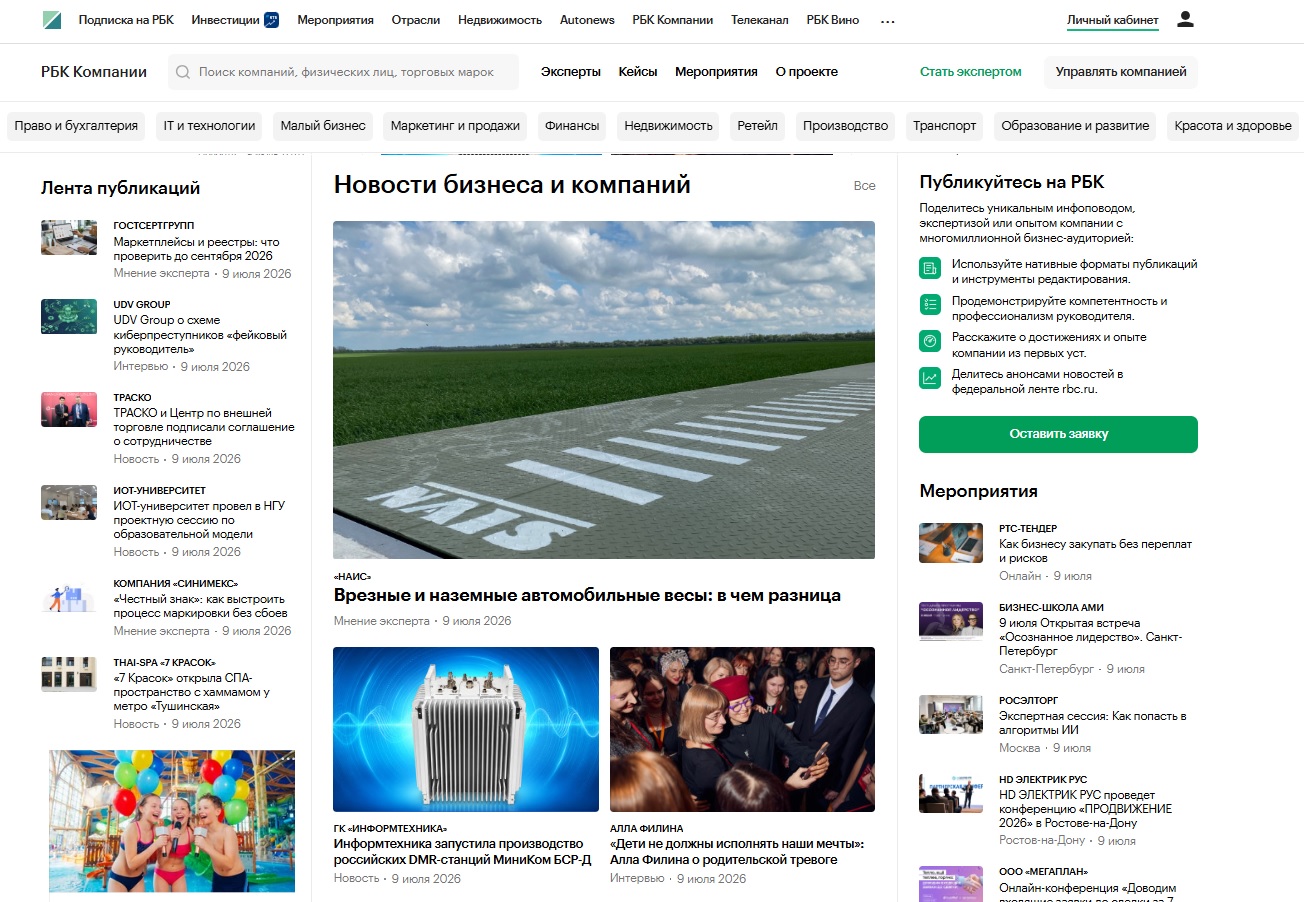Click the native formats document icon

pos(930,268)
